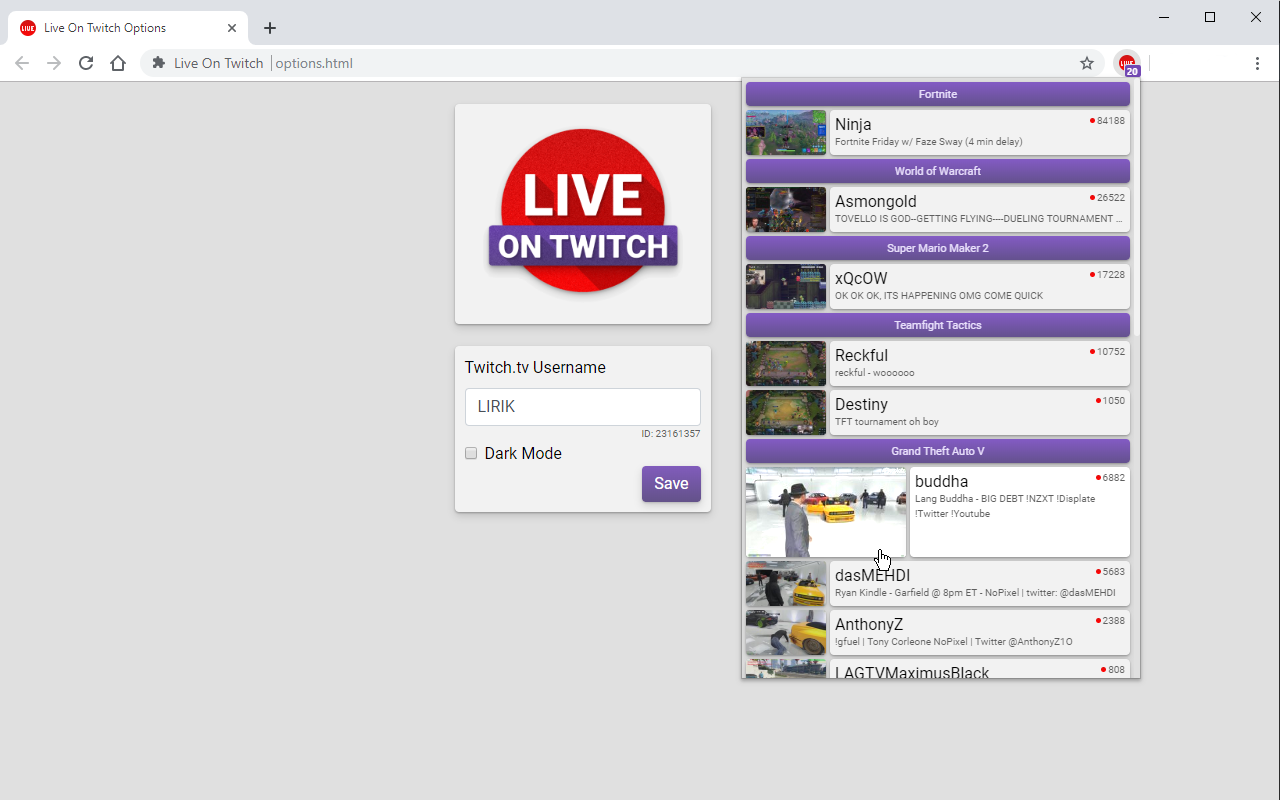Click the browser back arrow
1280x800 pixels.
click(x=22, y=63)
